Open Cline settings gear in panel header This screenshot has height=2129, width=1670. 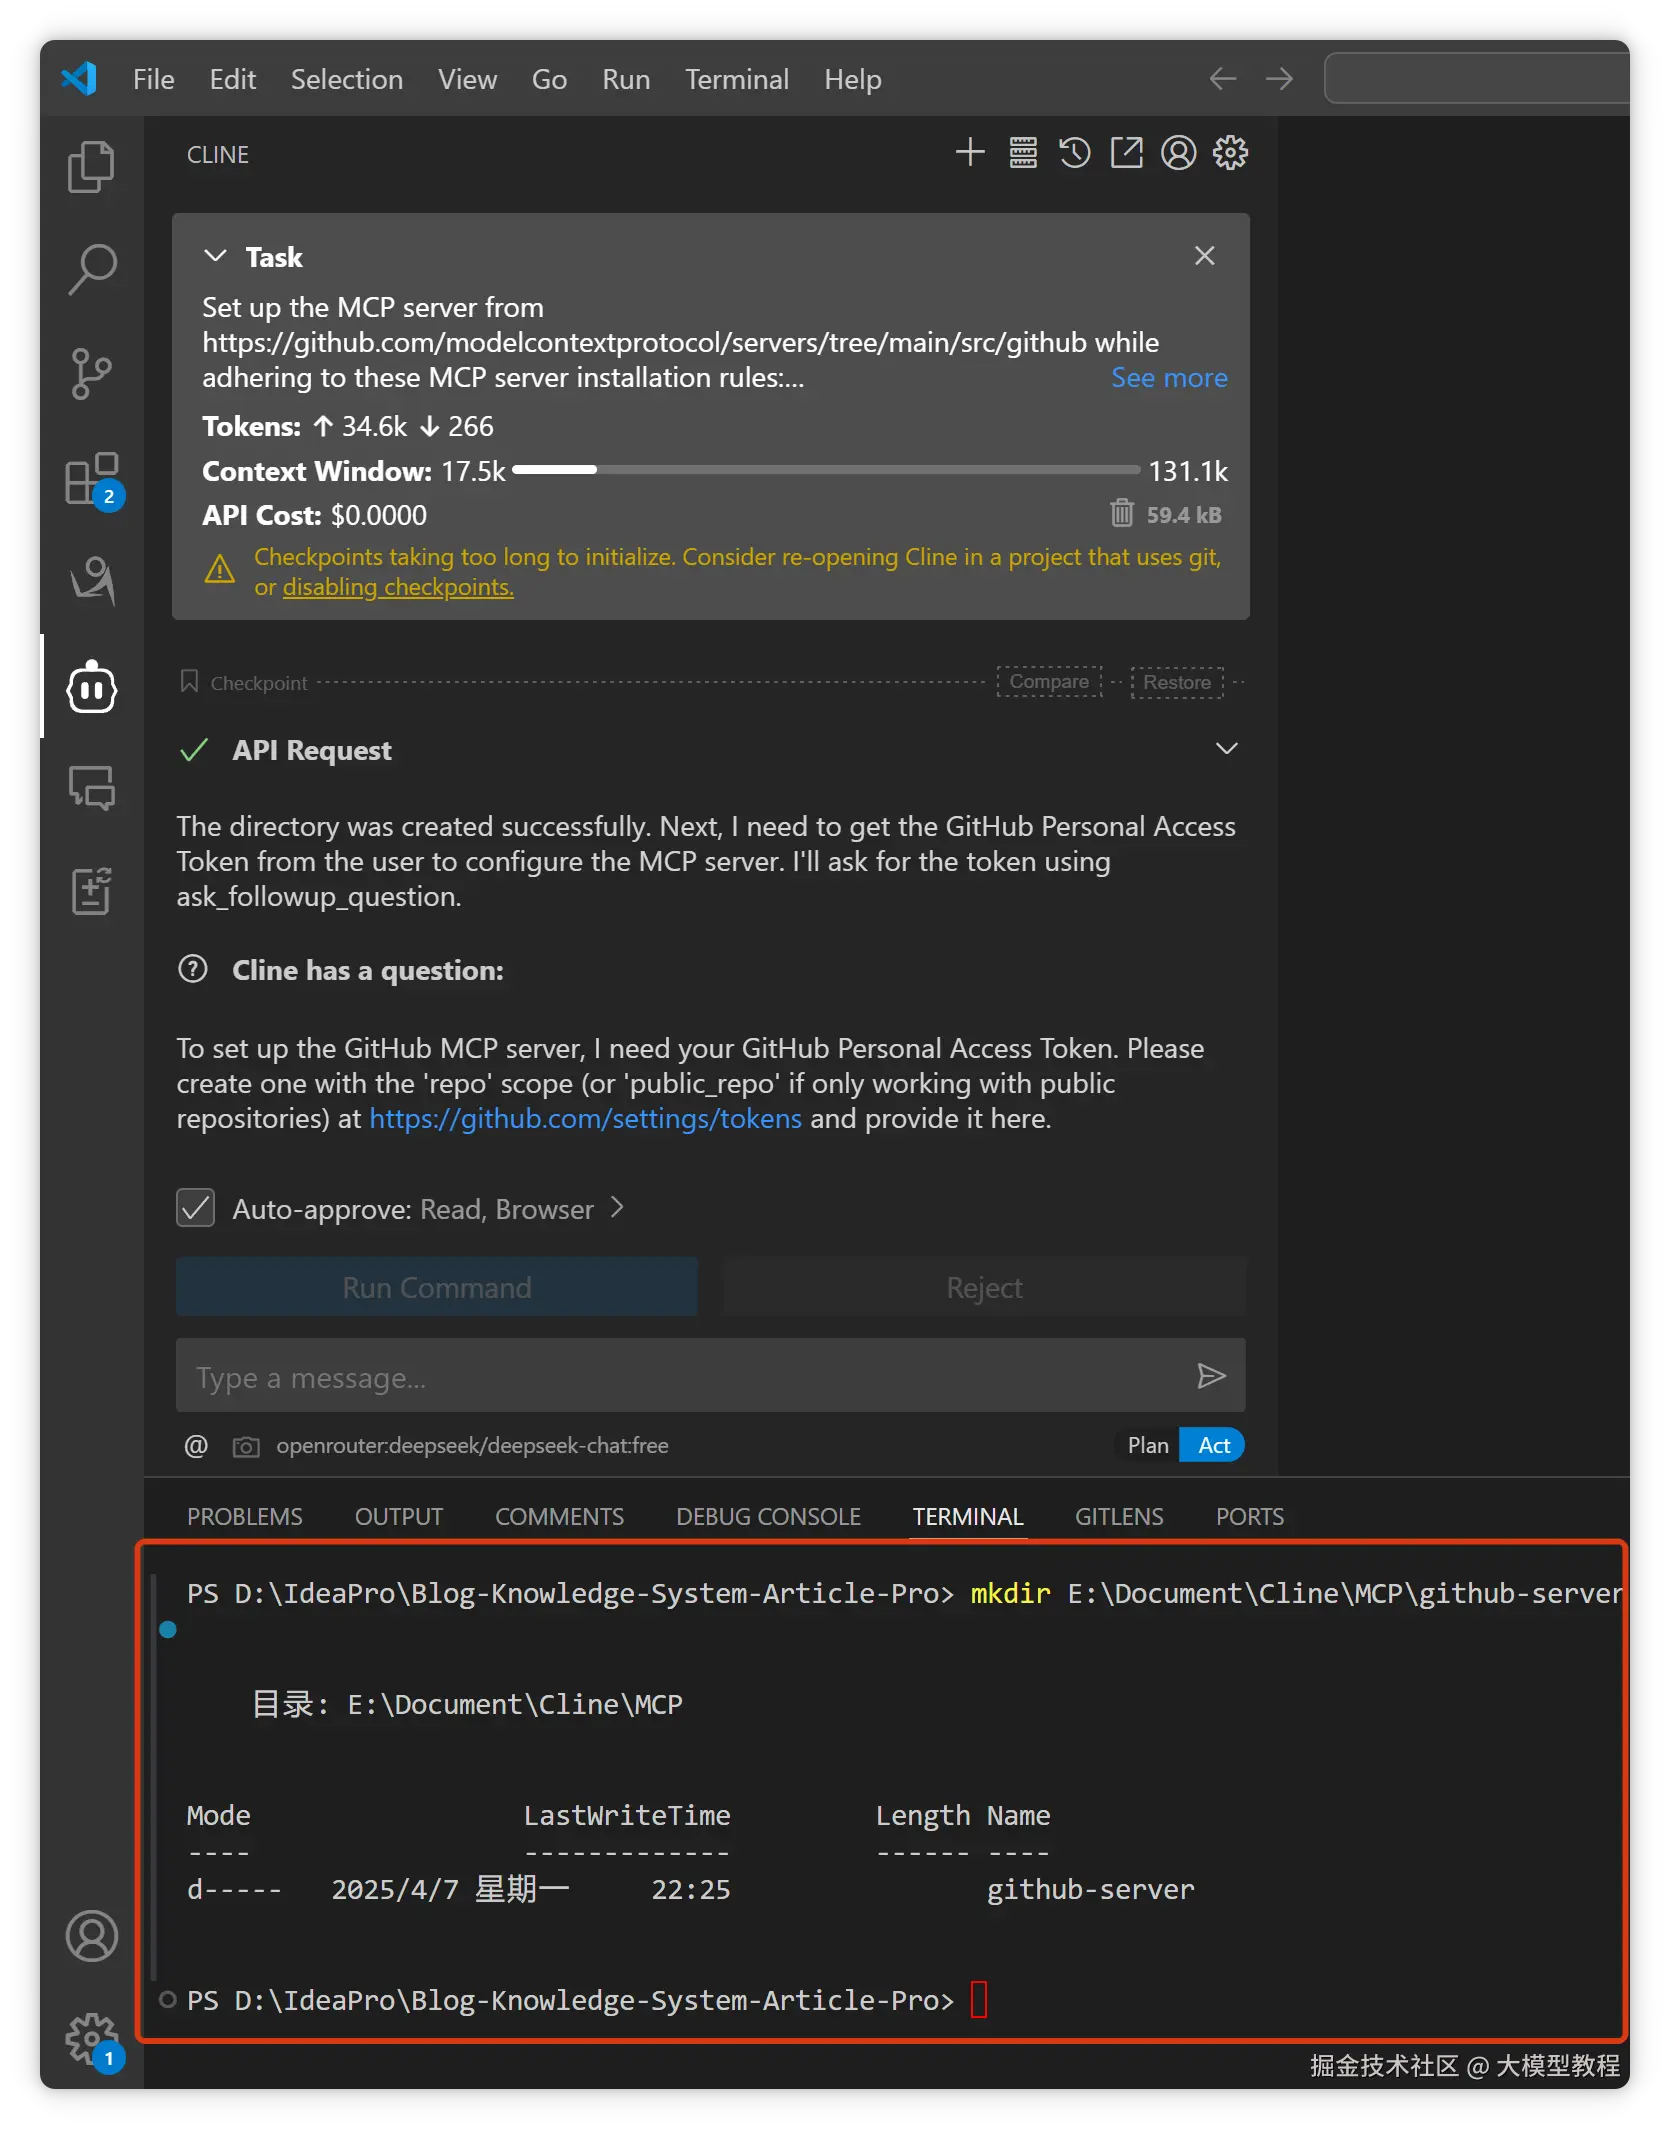[x=1230, y=153]
